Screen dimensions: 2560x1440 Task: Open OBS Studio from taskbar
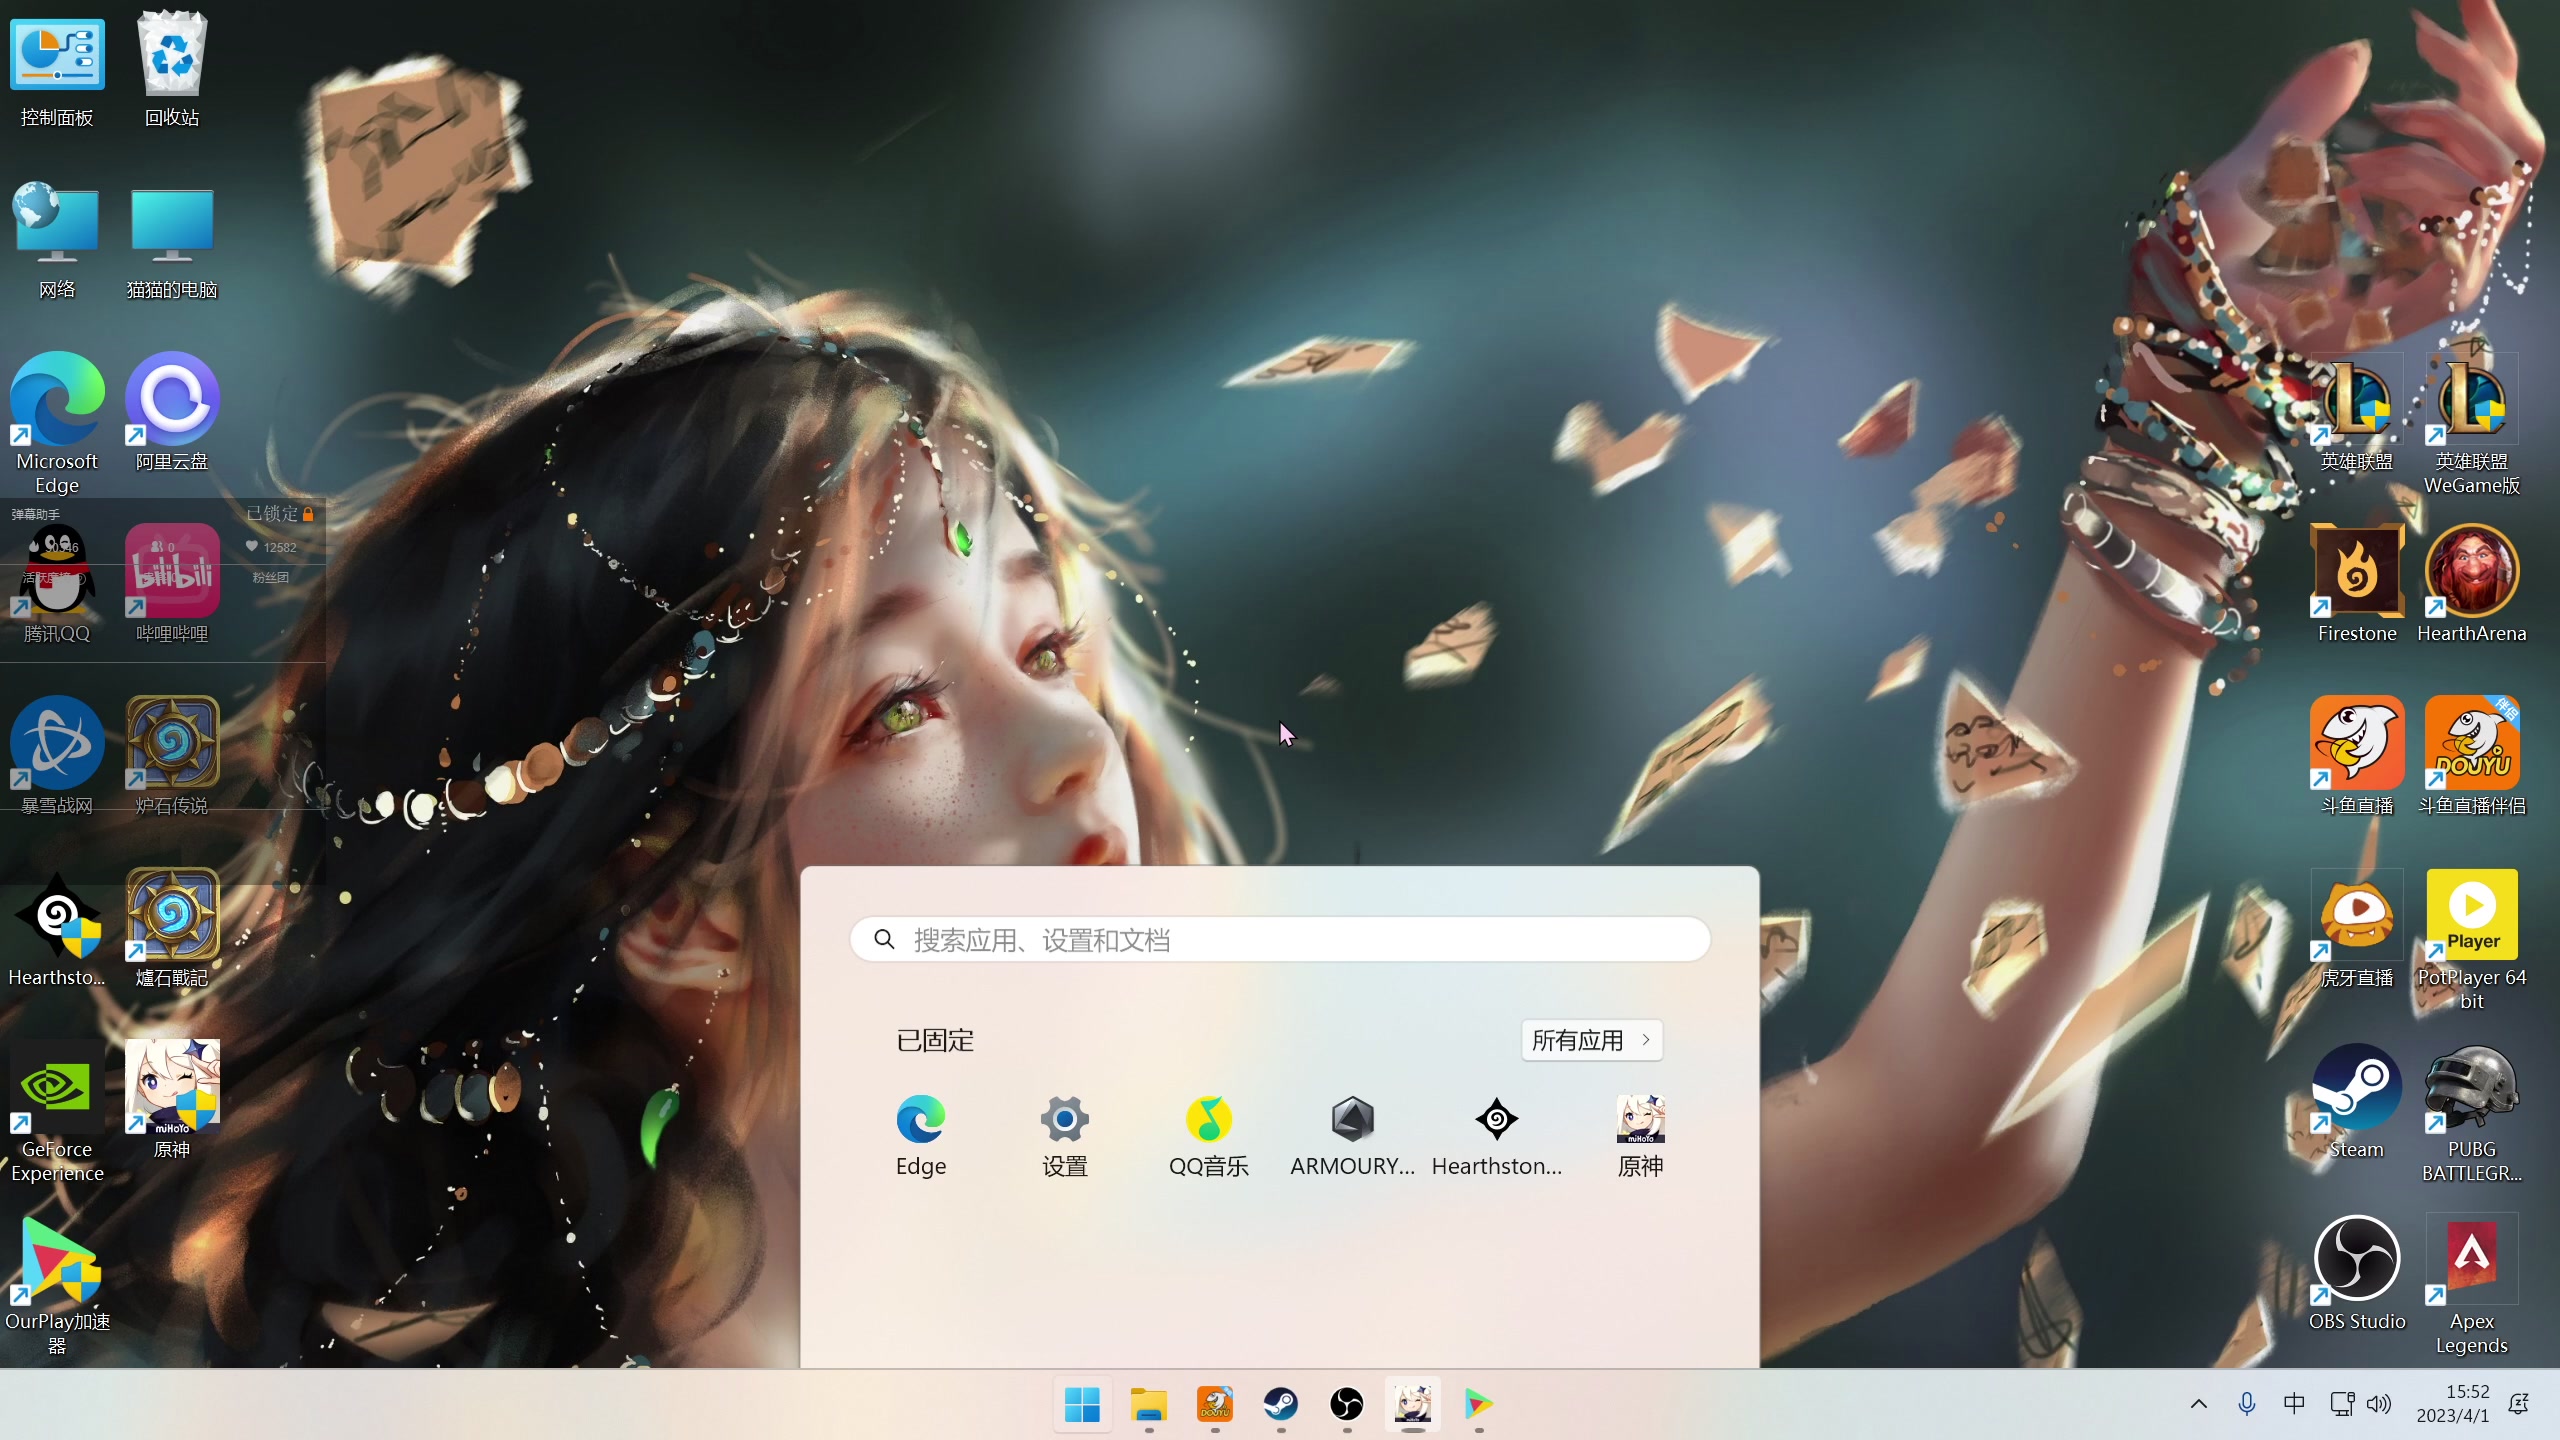tap(1347, 1404)
